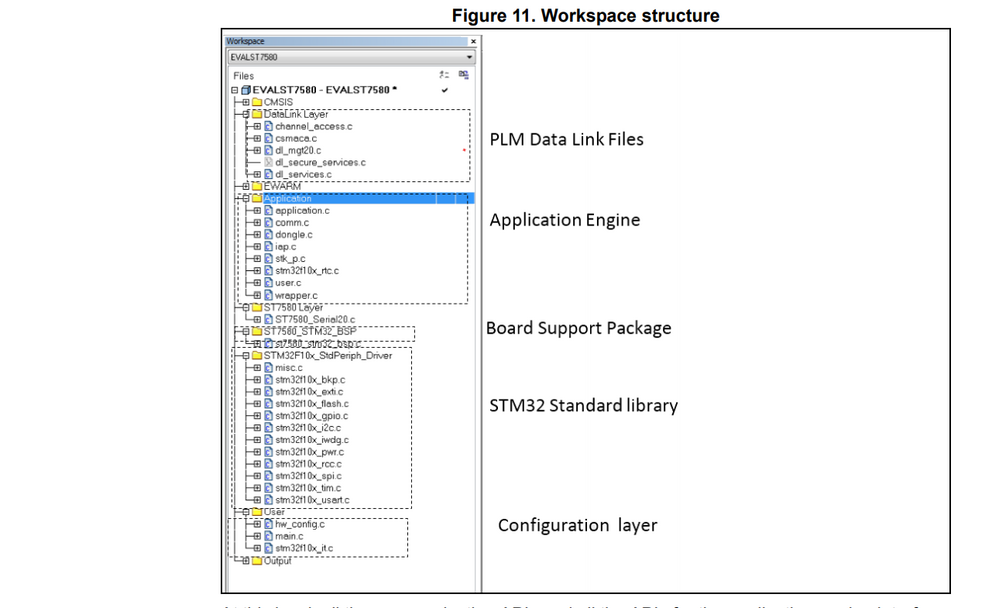Viewport: 999px width, 608px height.
Task: Click the dl_mgt20.c file icon
Action: 268,150
